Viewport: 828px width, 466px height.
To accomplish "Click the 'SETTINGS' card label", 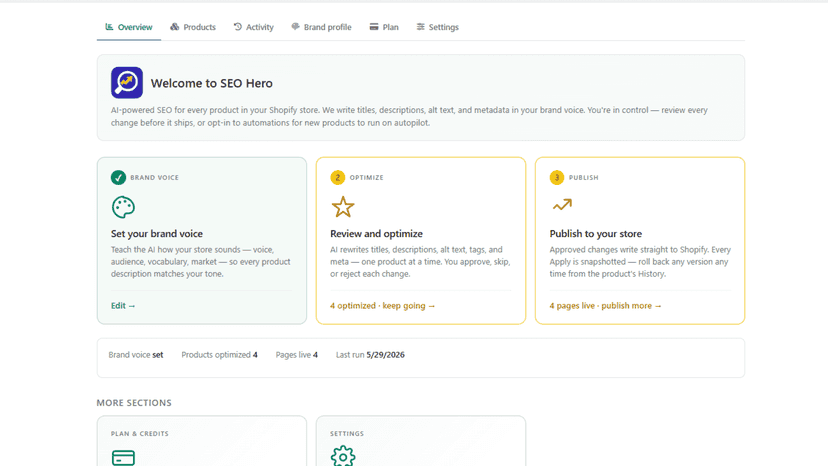I will click(347, 433).
